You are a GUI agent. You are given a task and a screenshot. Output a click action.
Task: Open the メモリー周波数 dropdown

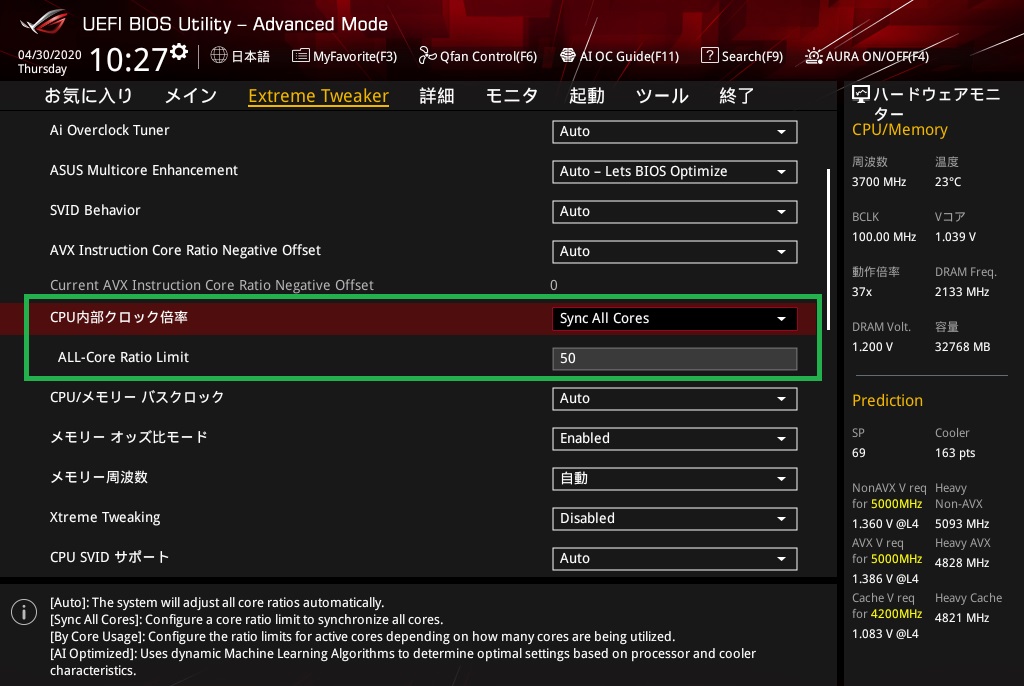coord(674,478)
